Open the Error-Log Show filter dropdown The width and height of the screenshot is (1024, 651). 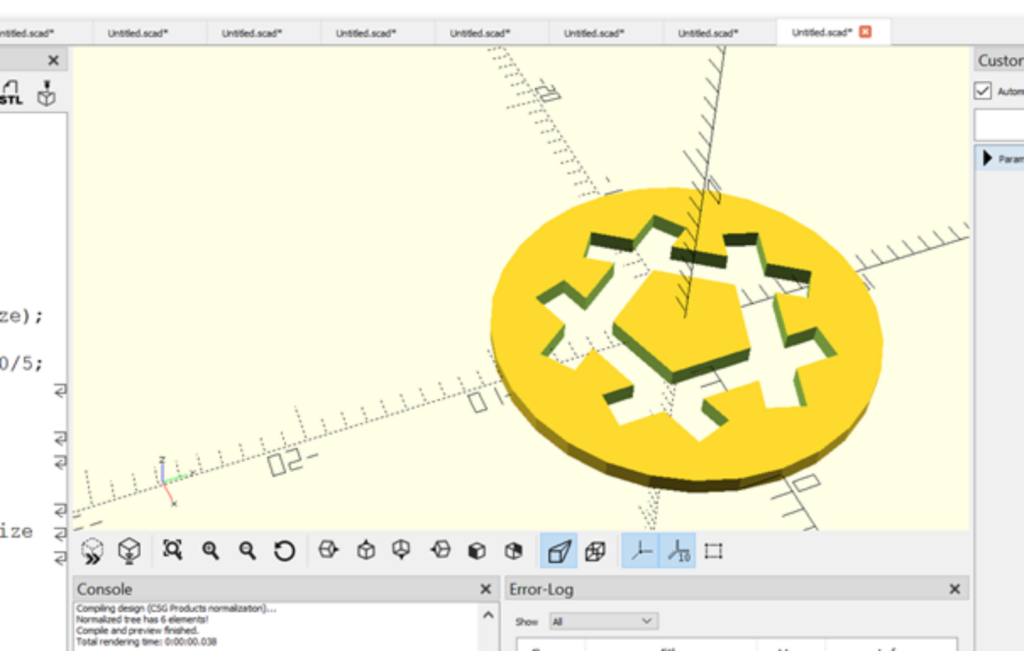(603, 621)
